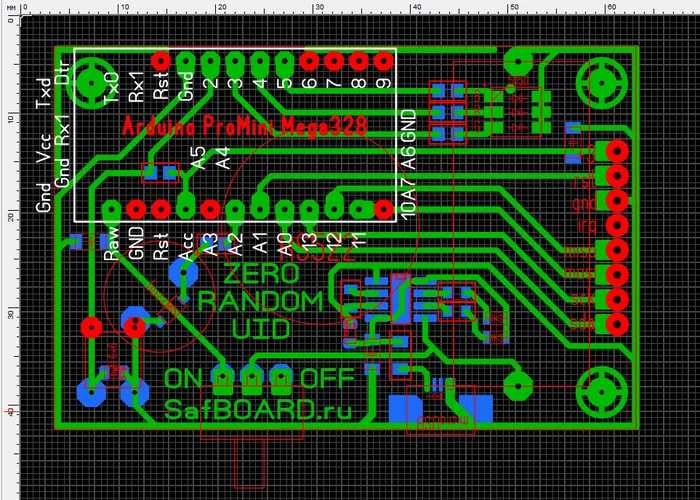Select the green pad above "A0" label

(x=284, y=210)
